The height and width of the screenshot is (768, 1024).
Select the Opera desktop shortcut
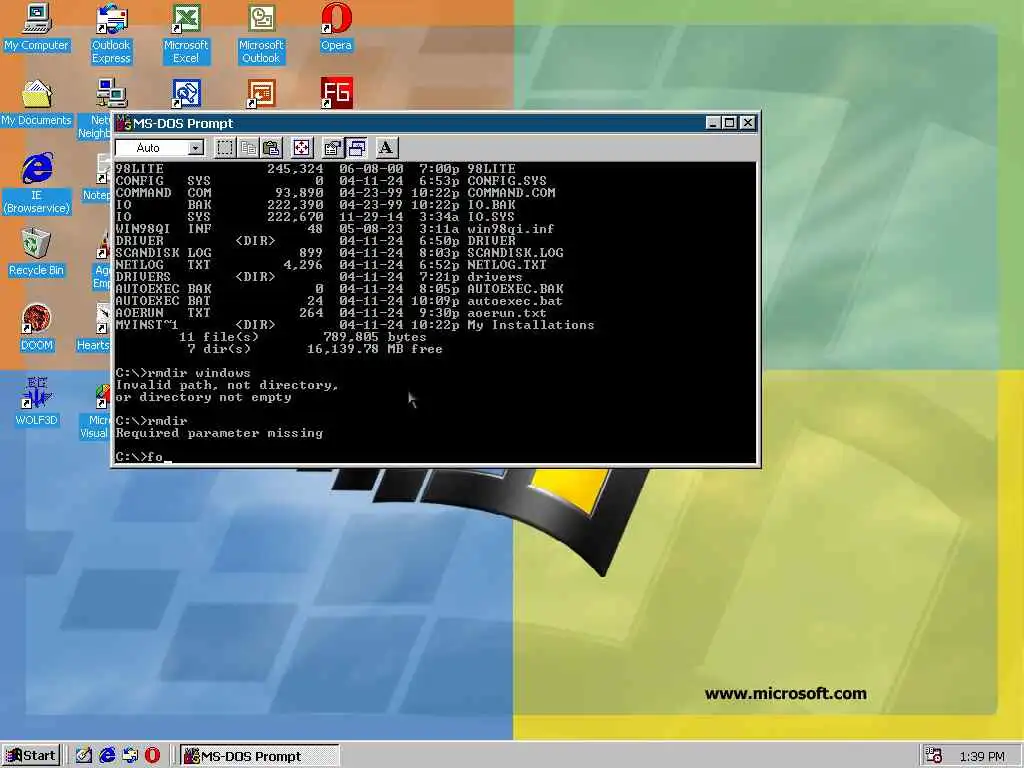(336, 27)
